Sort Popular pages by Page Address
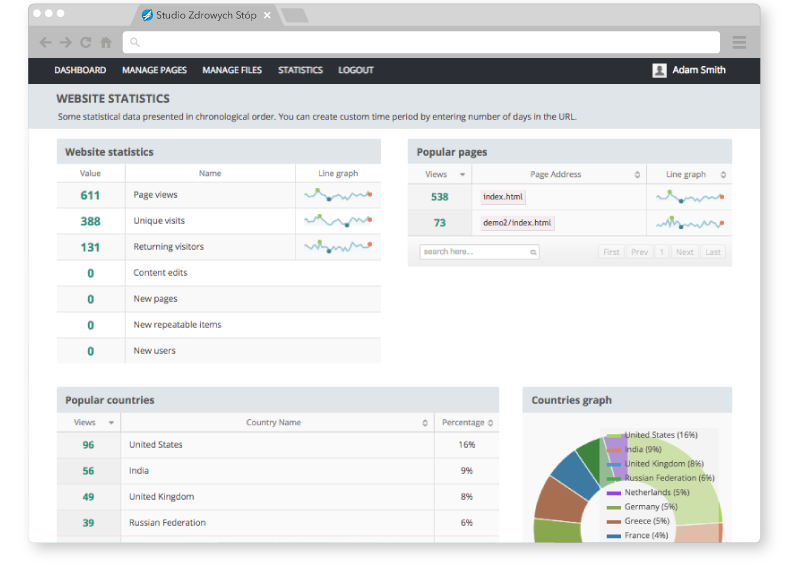The image size is (786, 566). (637, 174)
